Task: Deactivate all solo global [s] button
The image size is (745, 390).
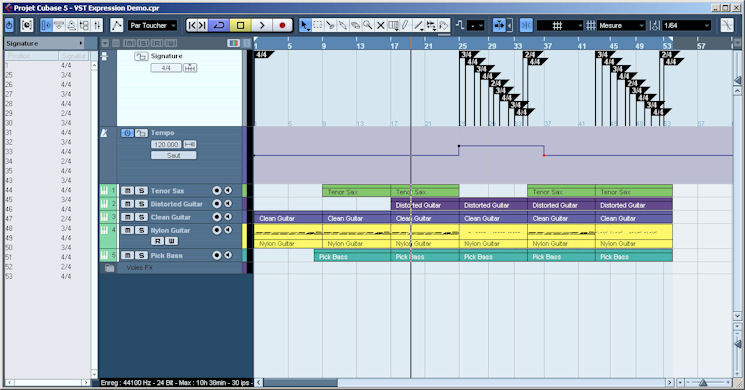Action: (x=143, y=43)
